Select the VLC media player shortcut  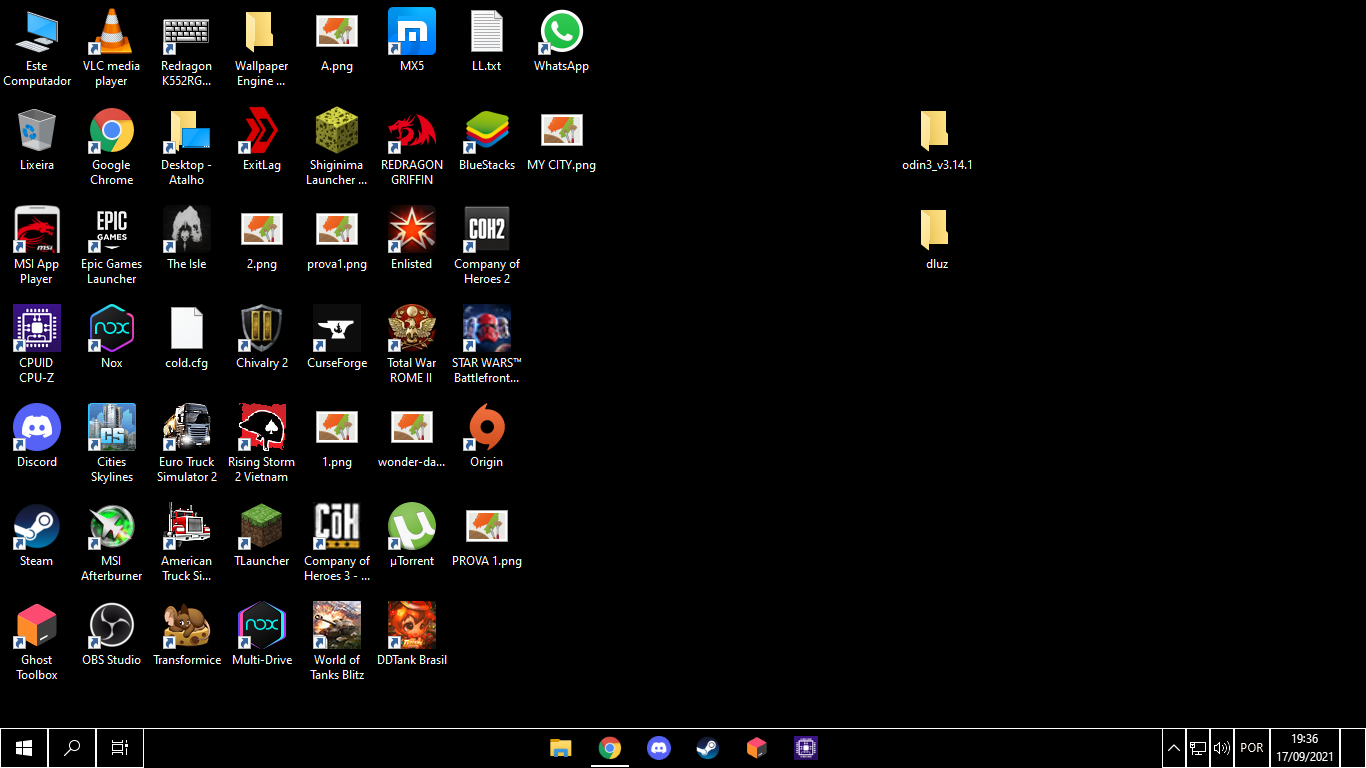[x=112, y=47]
